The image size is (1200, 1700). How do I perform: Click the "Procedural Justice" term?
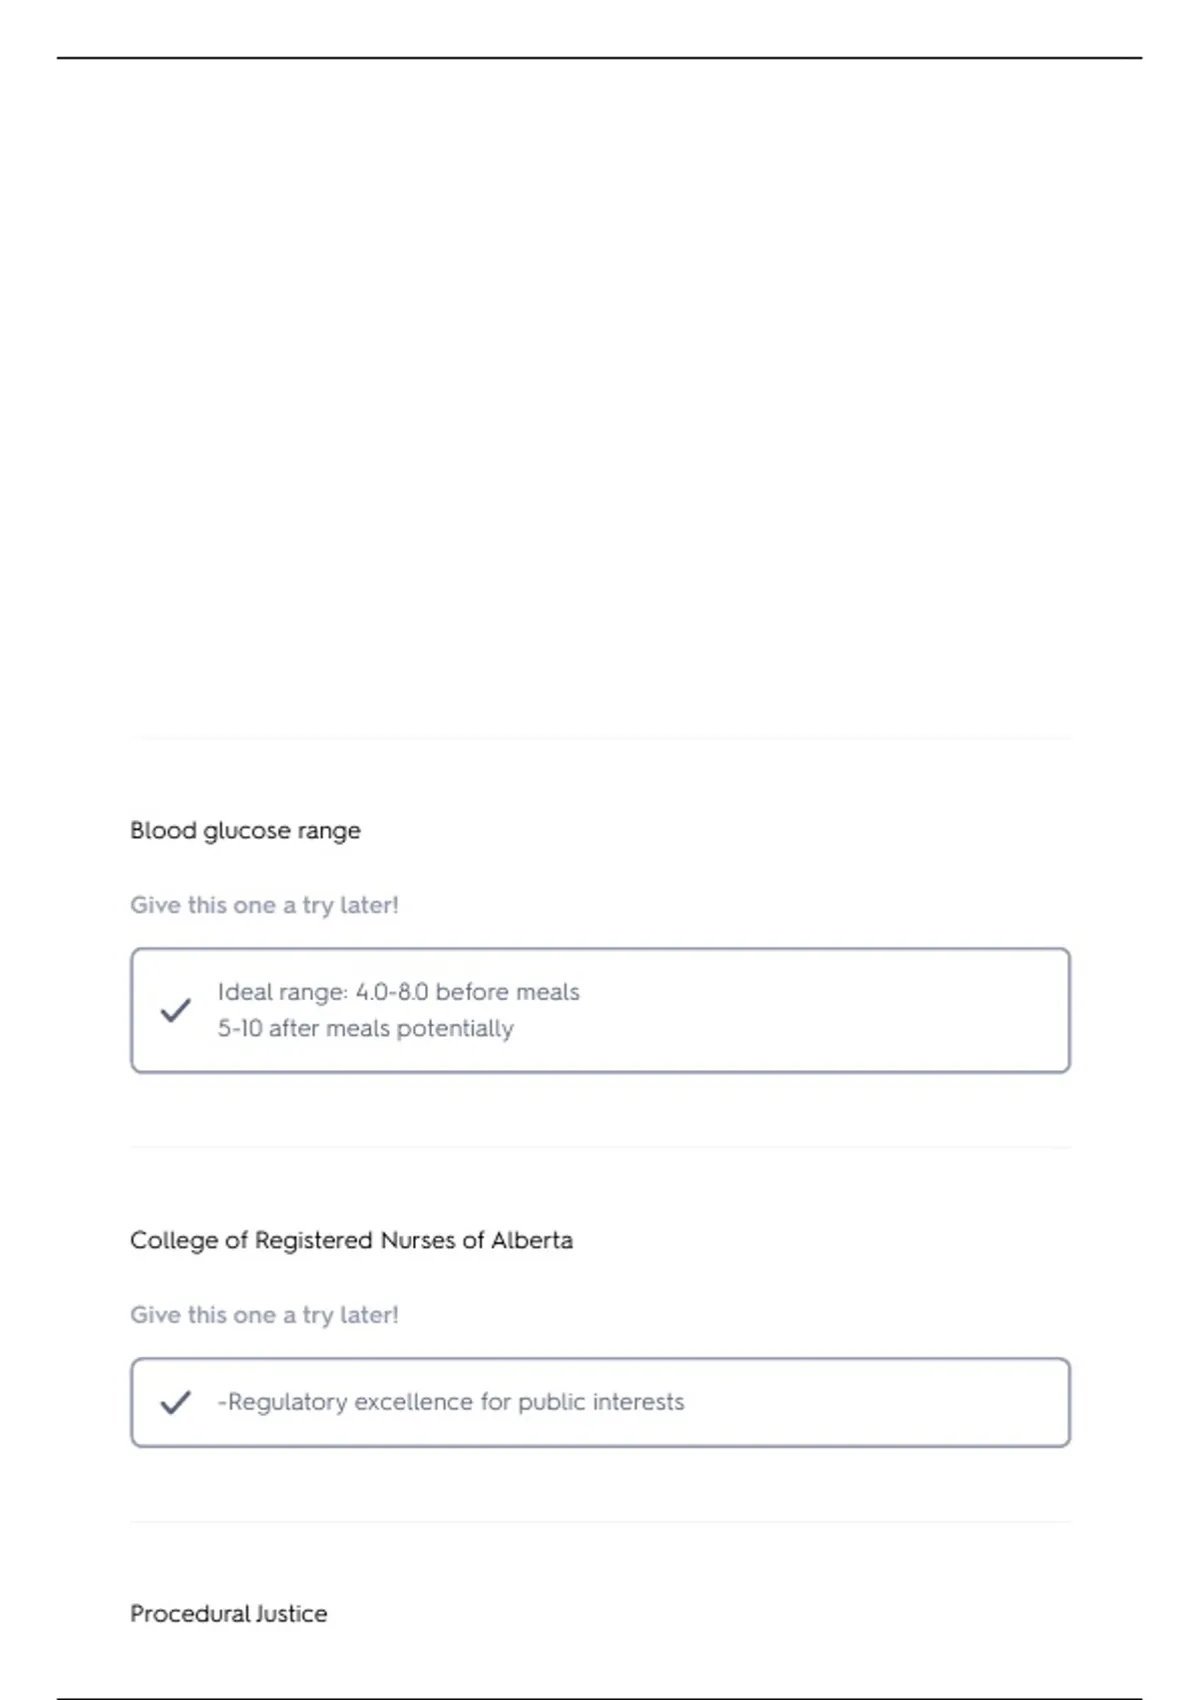tap(228, 1613)
